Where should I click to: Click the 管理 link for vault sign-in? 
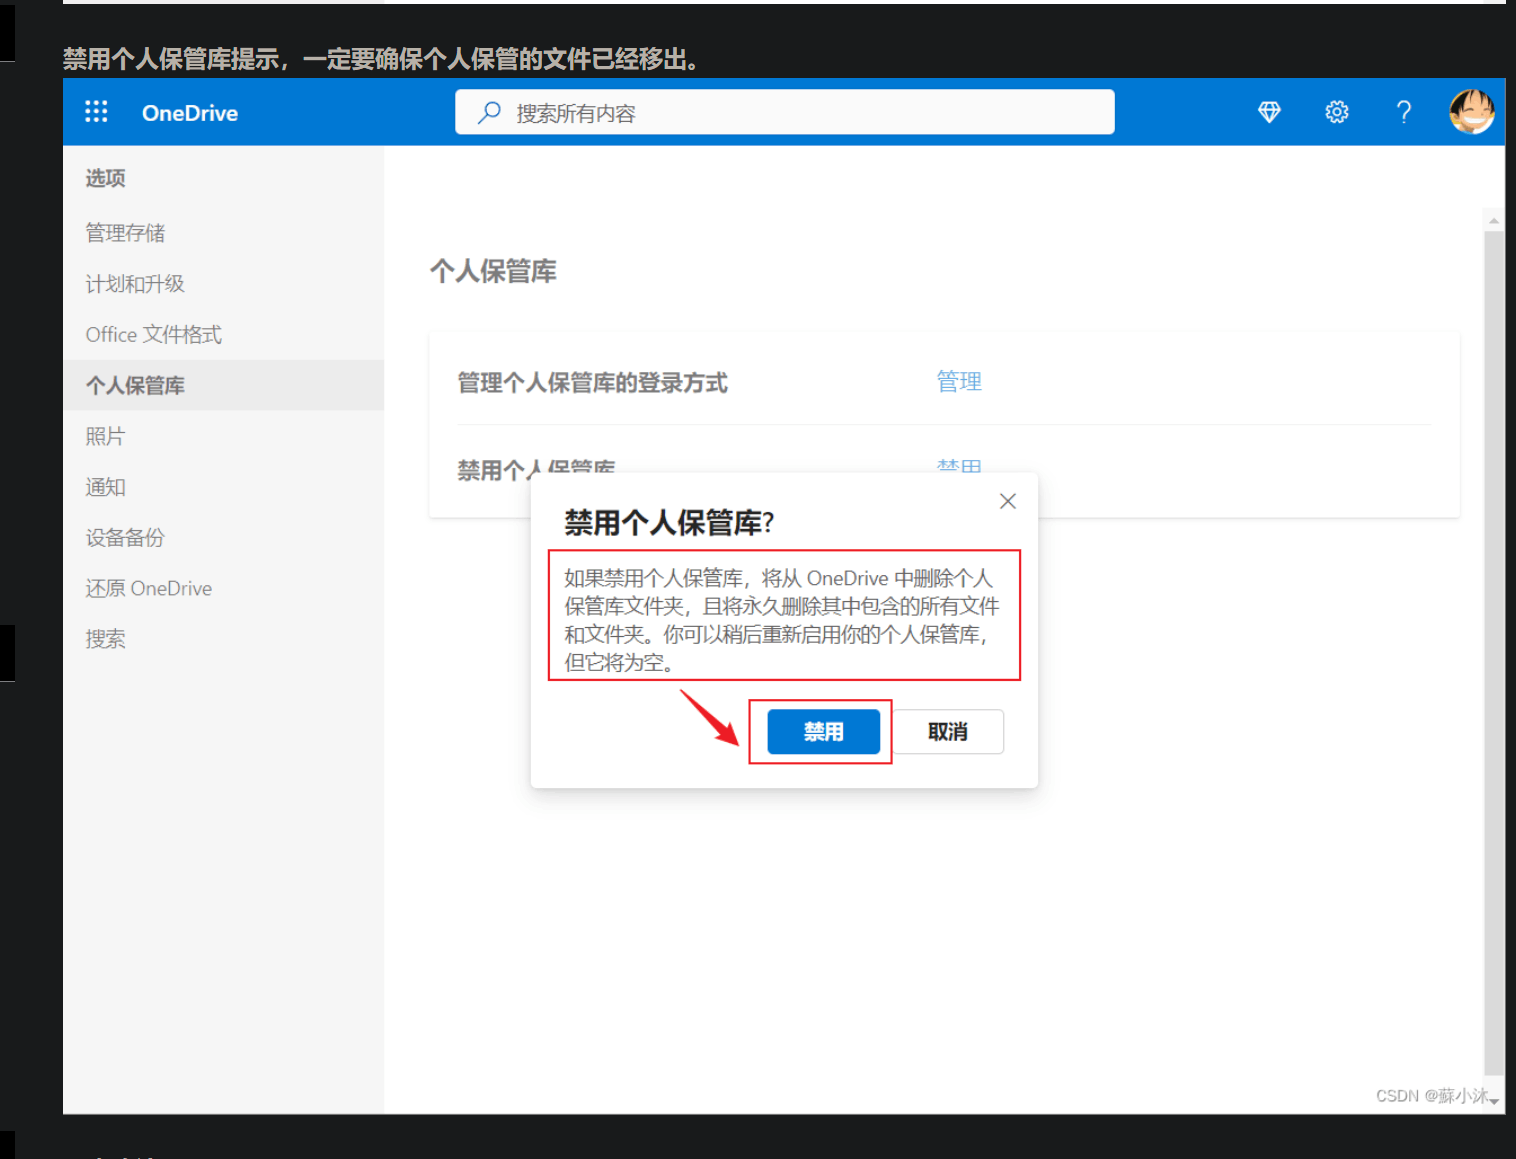click(959, 381)
